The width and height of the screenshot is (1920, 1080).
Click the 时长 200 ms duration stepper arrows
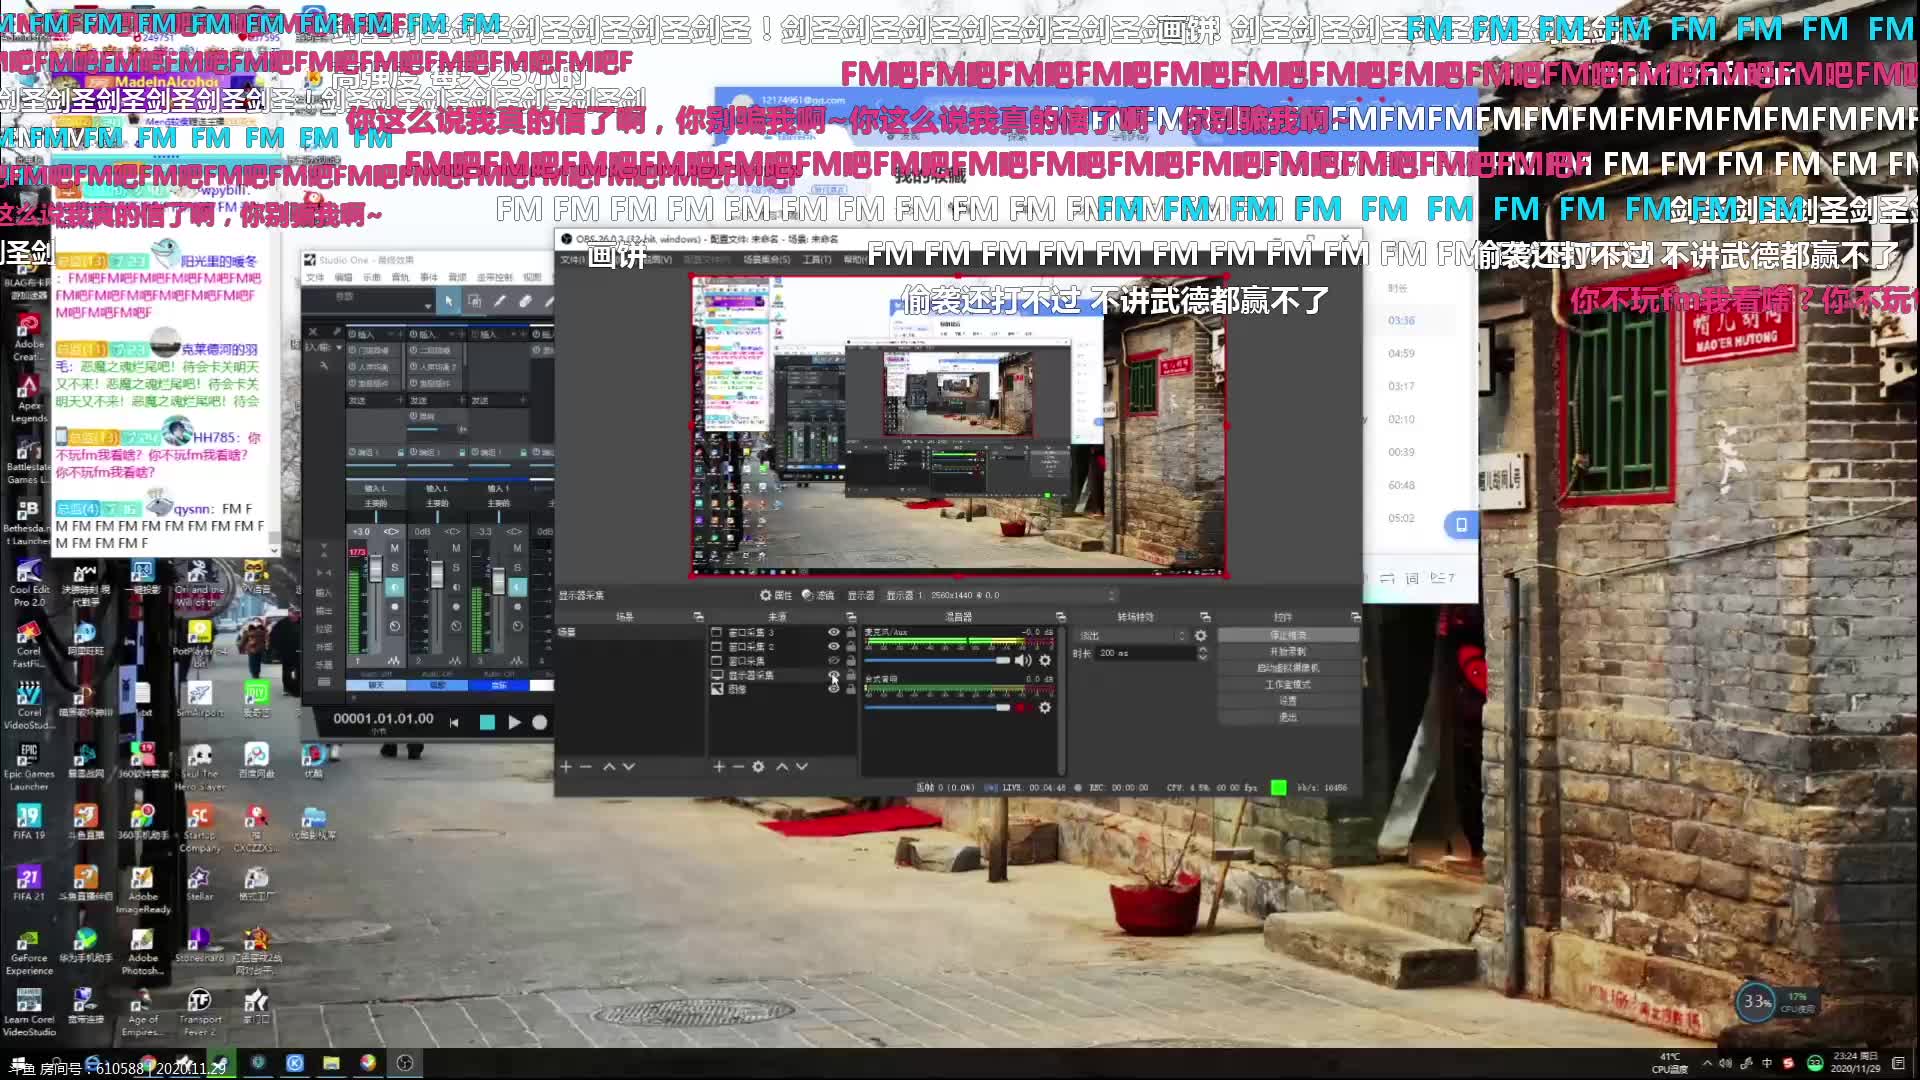pos(1203,653)
